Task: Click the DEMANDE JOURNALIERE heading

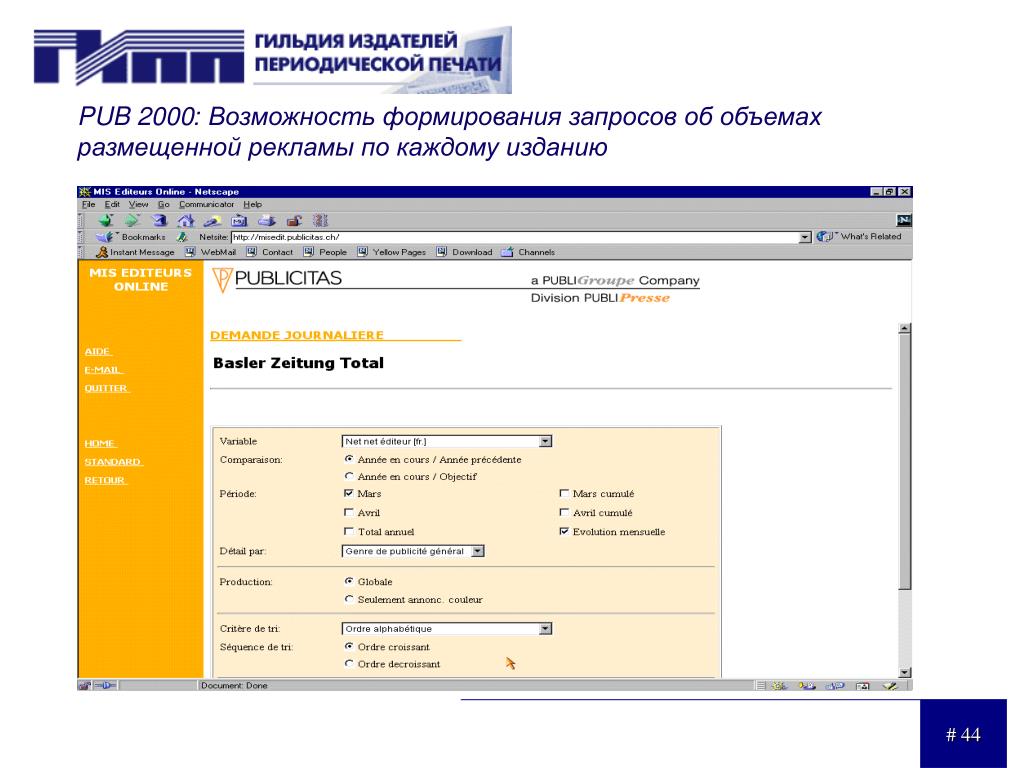Action: [x=297, y=335]
